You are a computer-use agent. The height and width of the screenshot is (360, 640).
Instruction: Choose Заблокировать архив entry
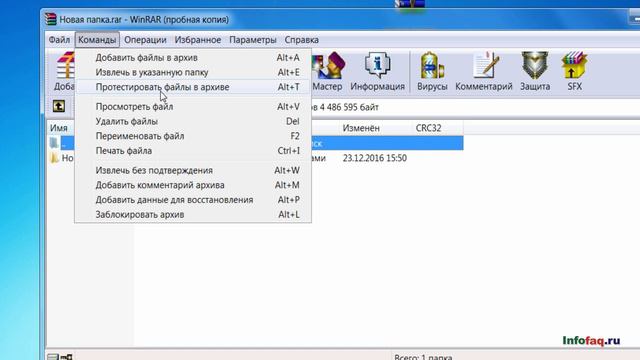(193, 214)
